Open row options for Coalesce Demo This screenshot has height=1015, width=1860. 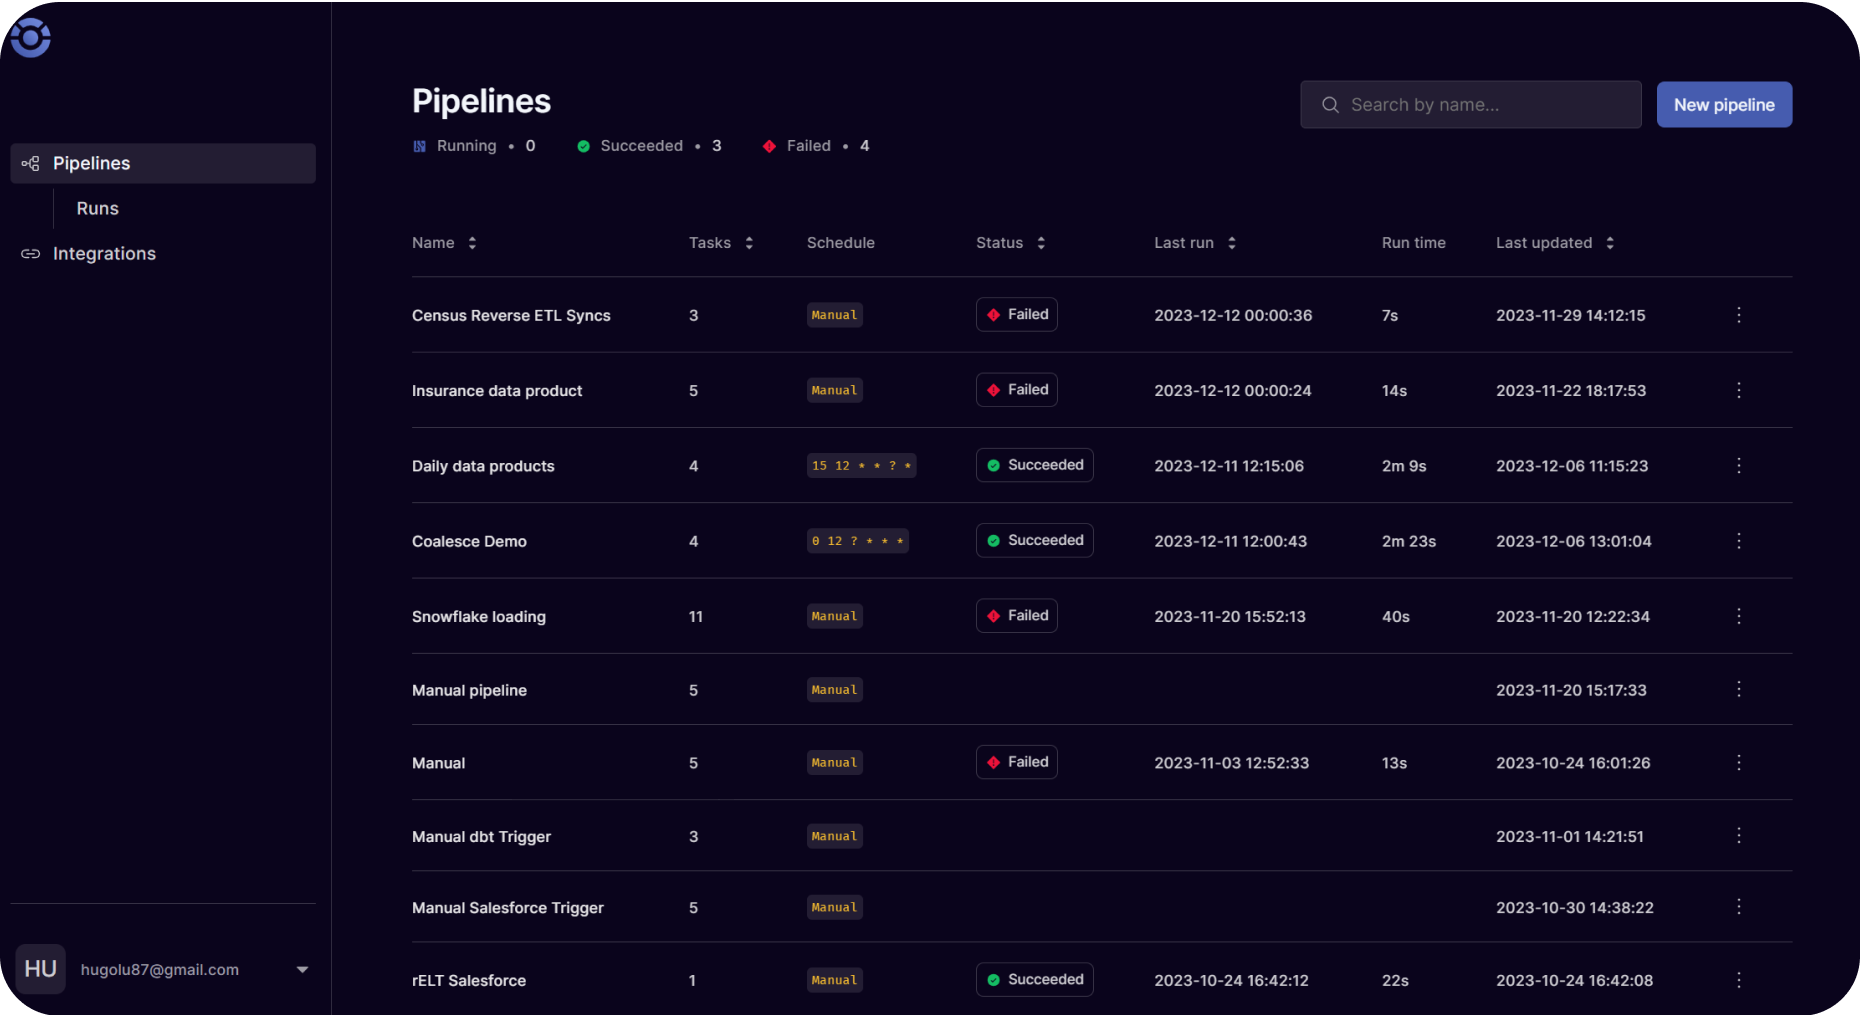[1739, 541]
